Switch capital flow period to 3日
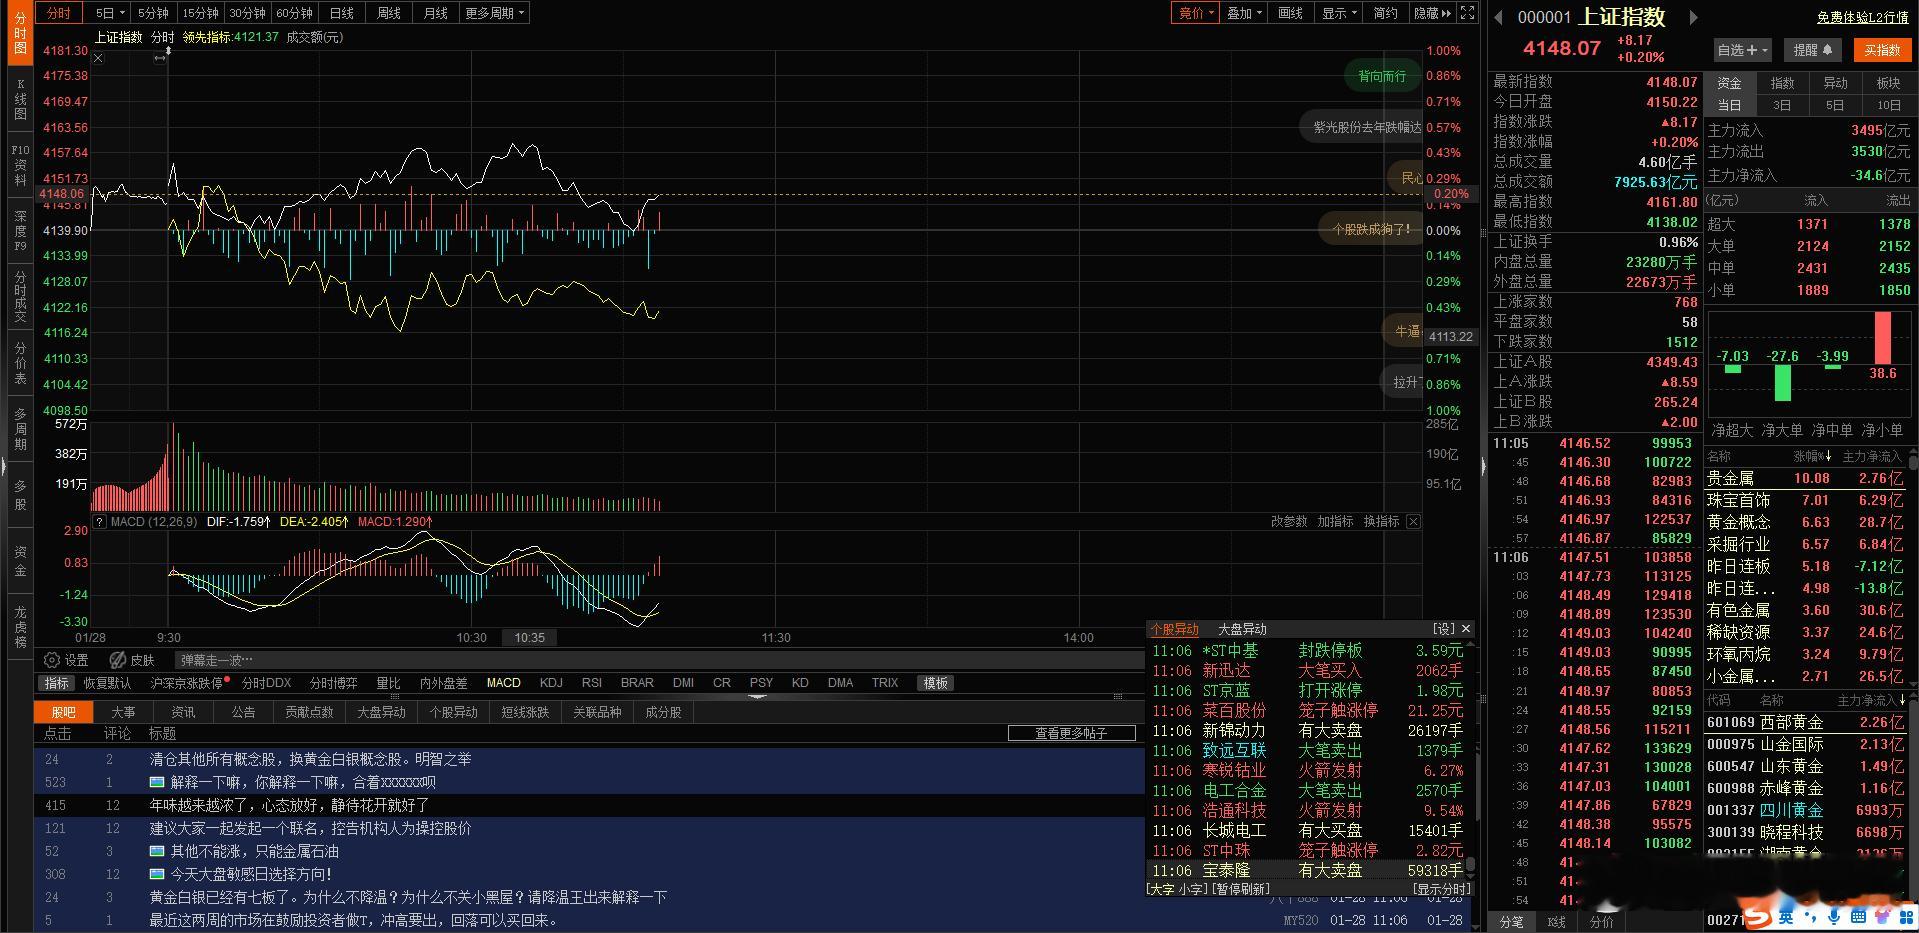Screen dimensions: 1919x933 point(1782,105)
